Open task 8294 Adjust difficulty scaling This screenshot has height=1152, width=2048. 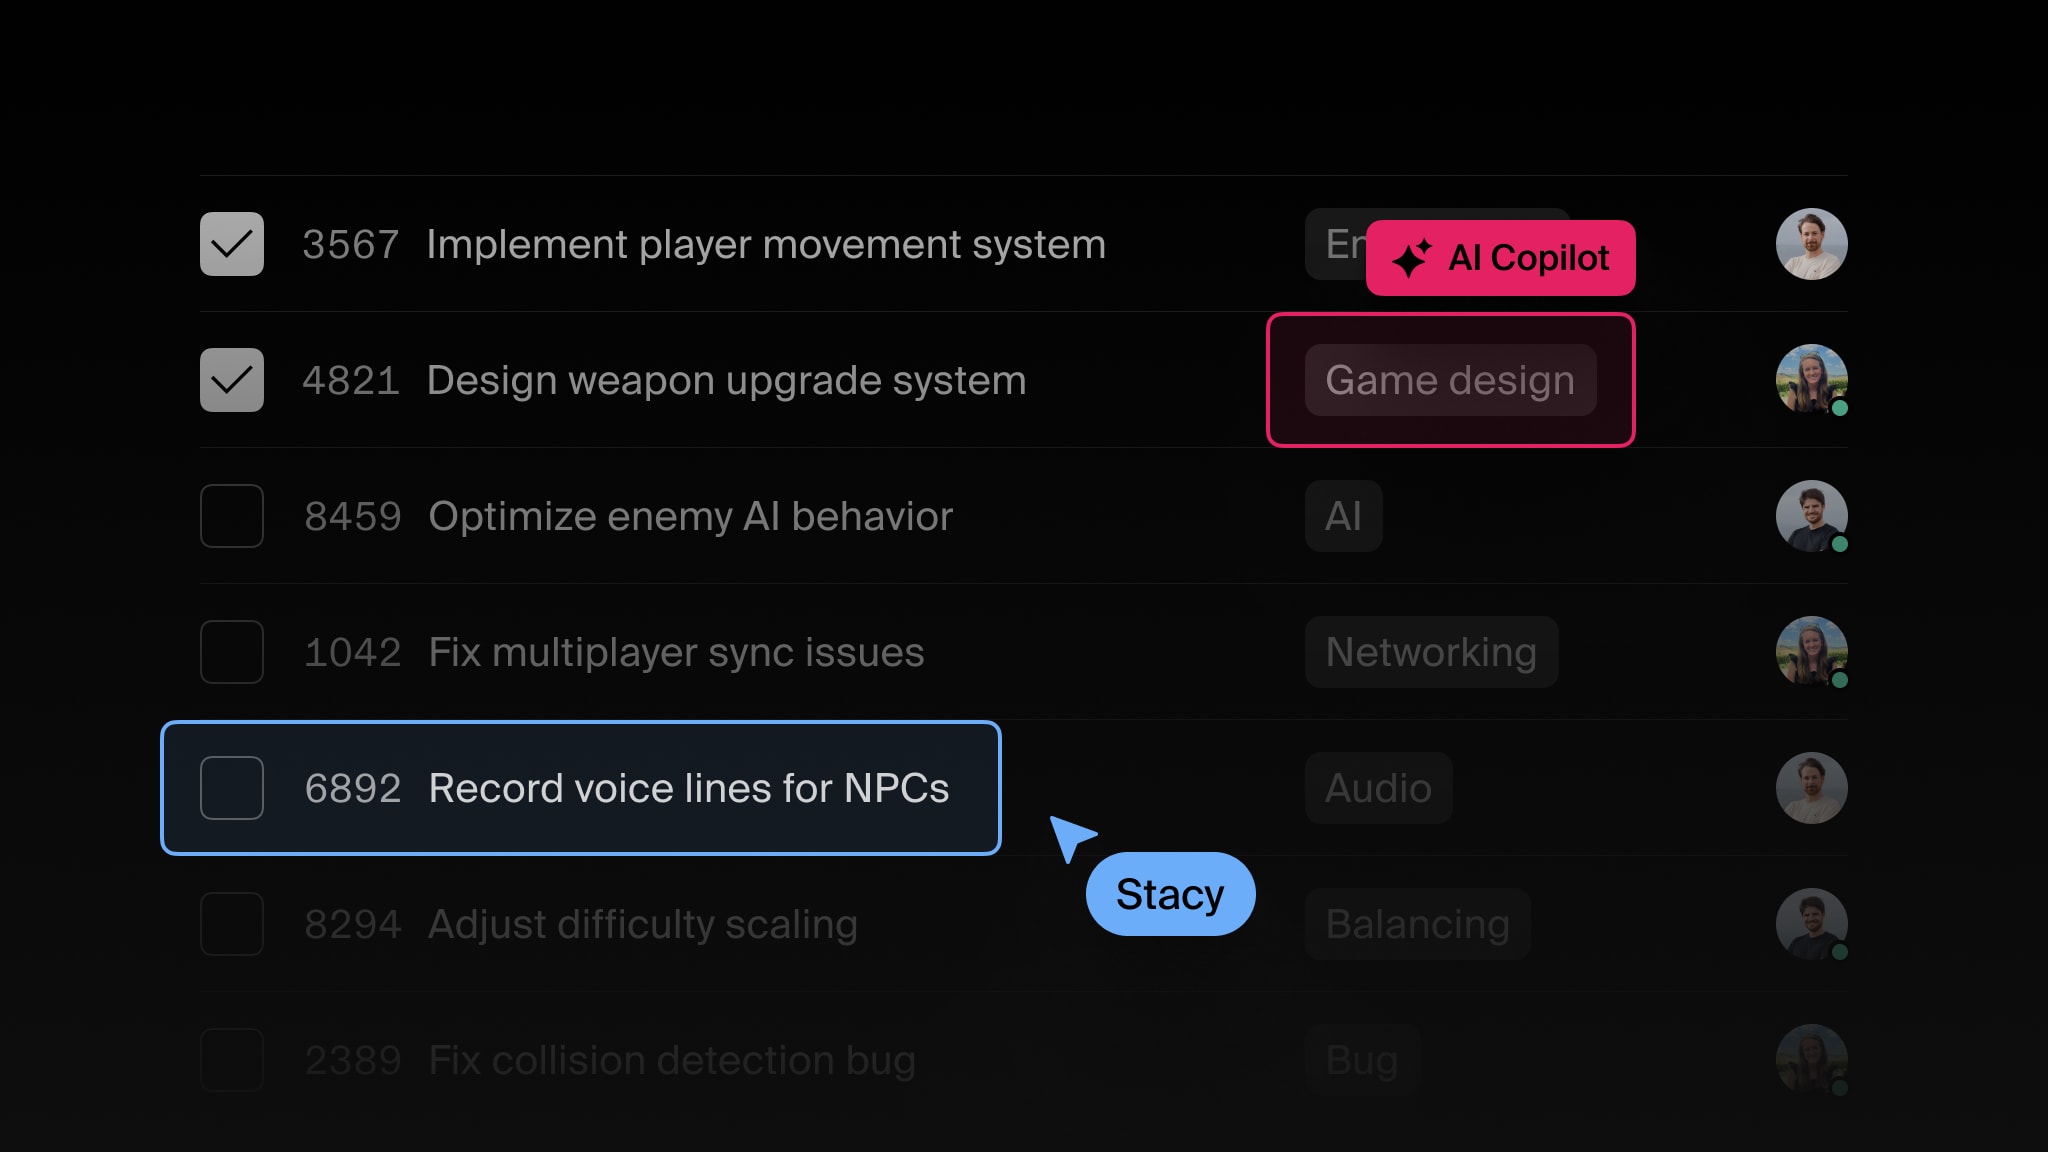click(642, 924)
